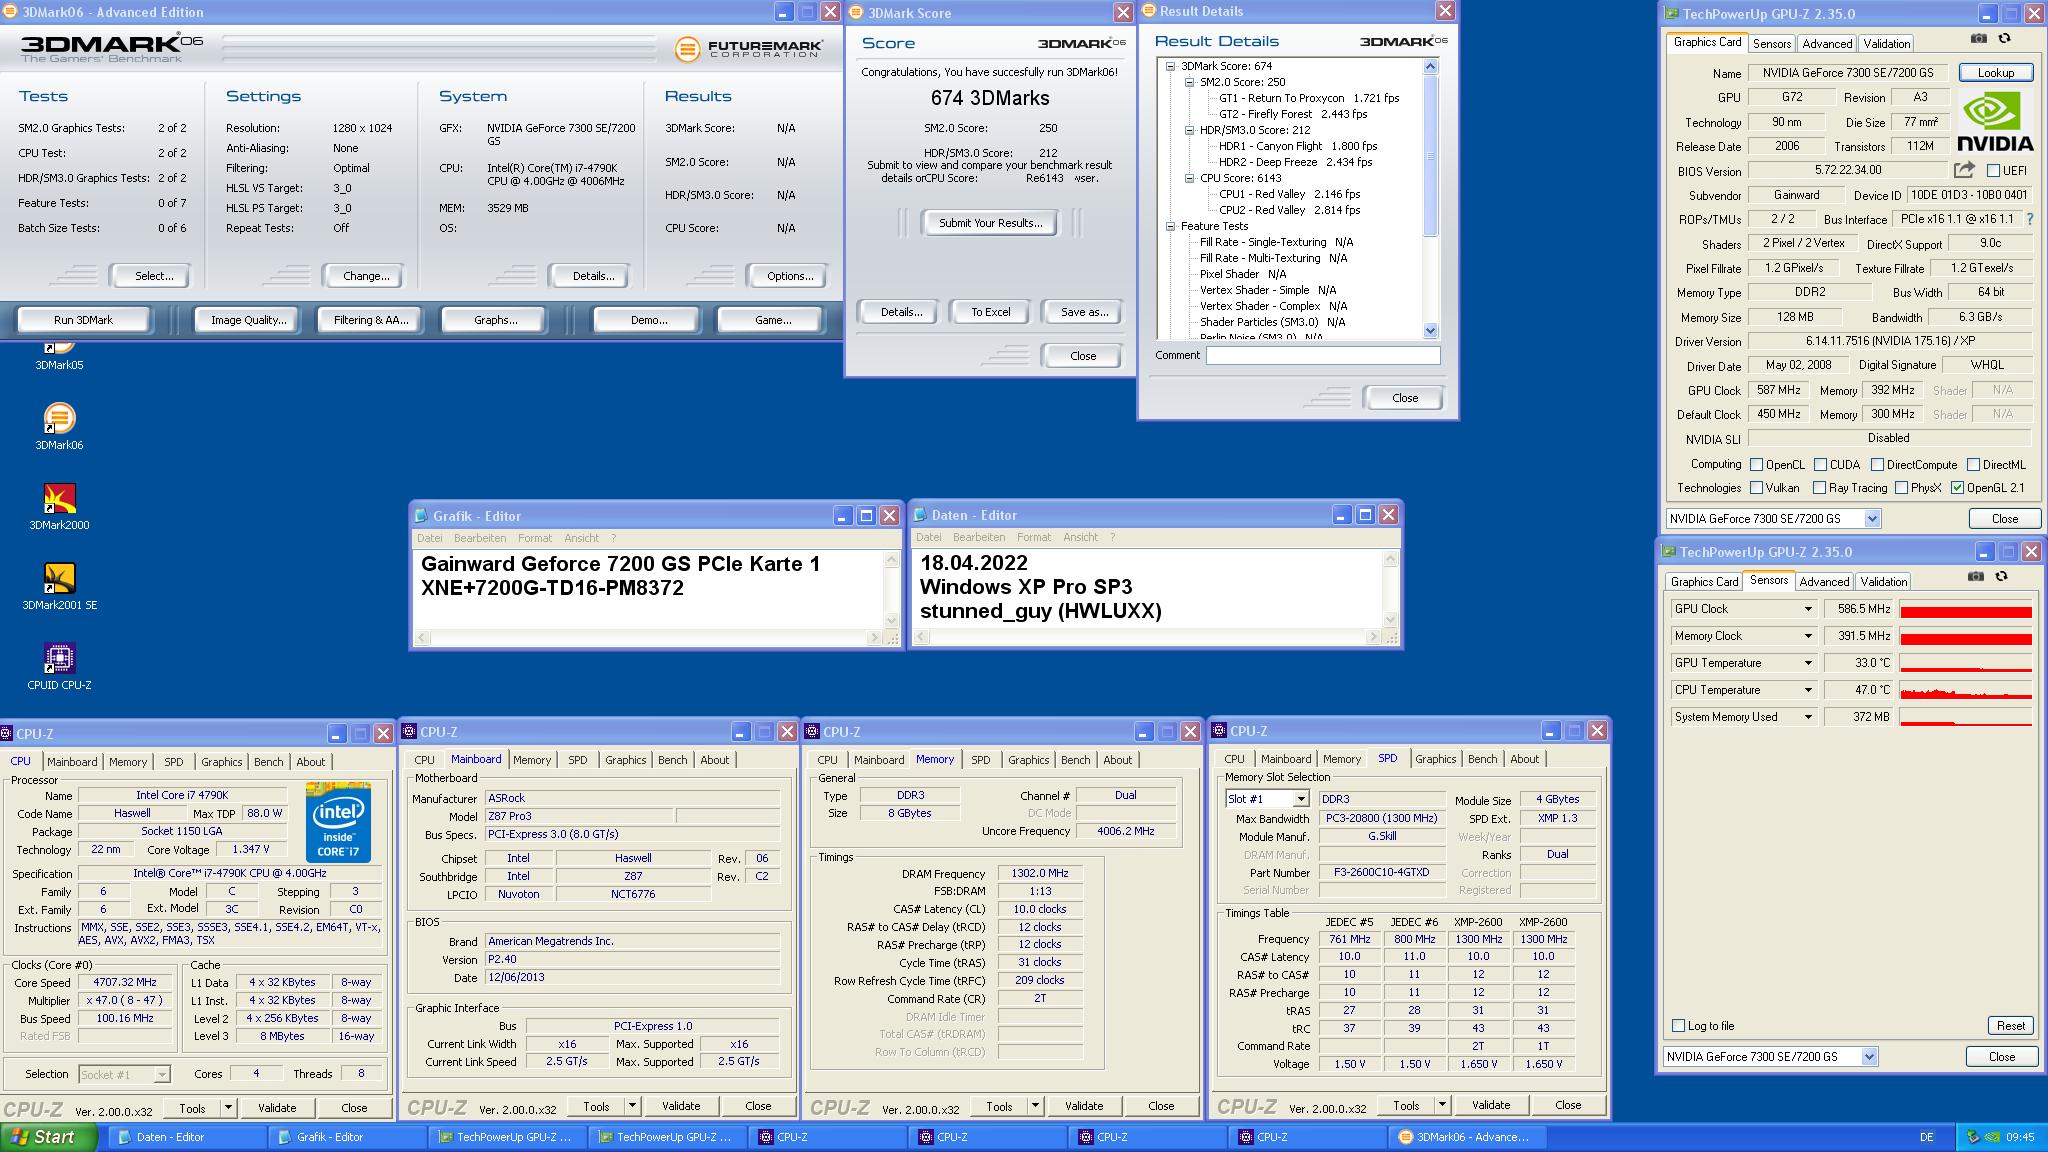This screenshot has width=2048, height=1152.
Task: Toggle the CUDA checkbox
Action: (1820, 465)
